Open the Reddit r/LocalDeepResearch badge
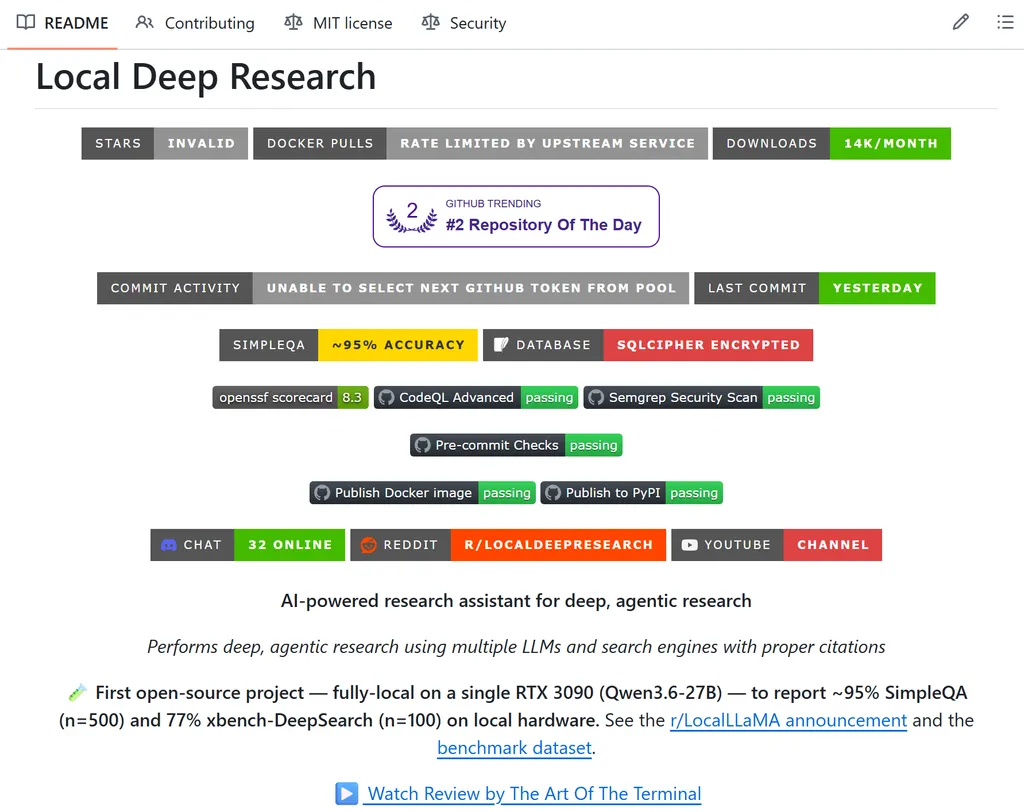 pos(508,545)
